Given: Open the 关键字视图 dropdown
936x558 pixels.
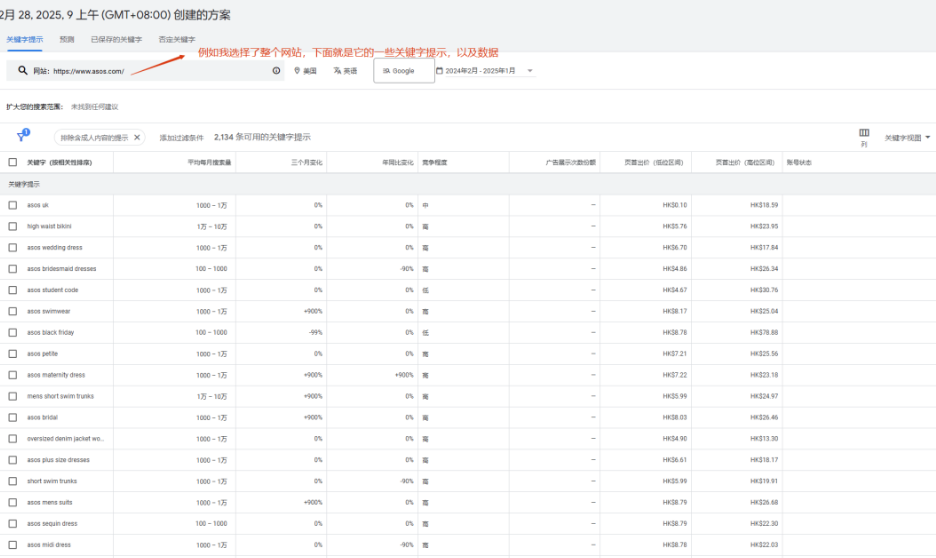Looking at the screenshot, I should pyautogui.click(x=907, y=137).
